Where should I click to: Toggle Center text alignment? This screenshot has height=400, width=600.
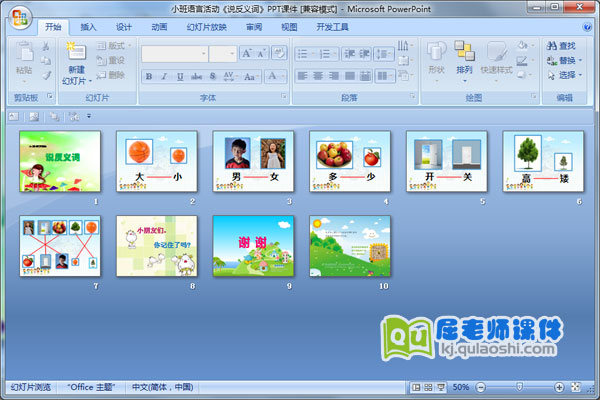318,76
